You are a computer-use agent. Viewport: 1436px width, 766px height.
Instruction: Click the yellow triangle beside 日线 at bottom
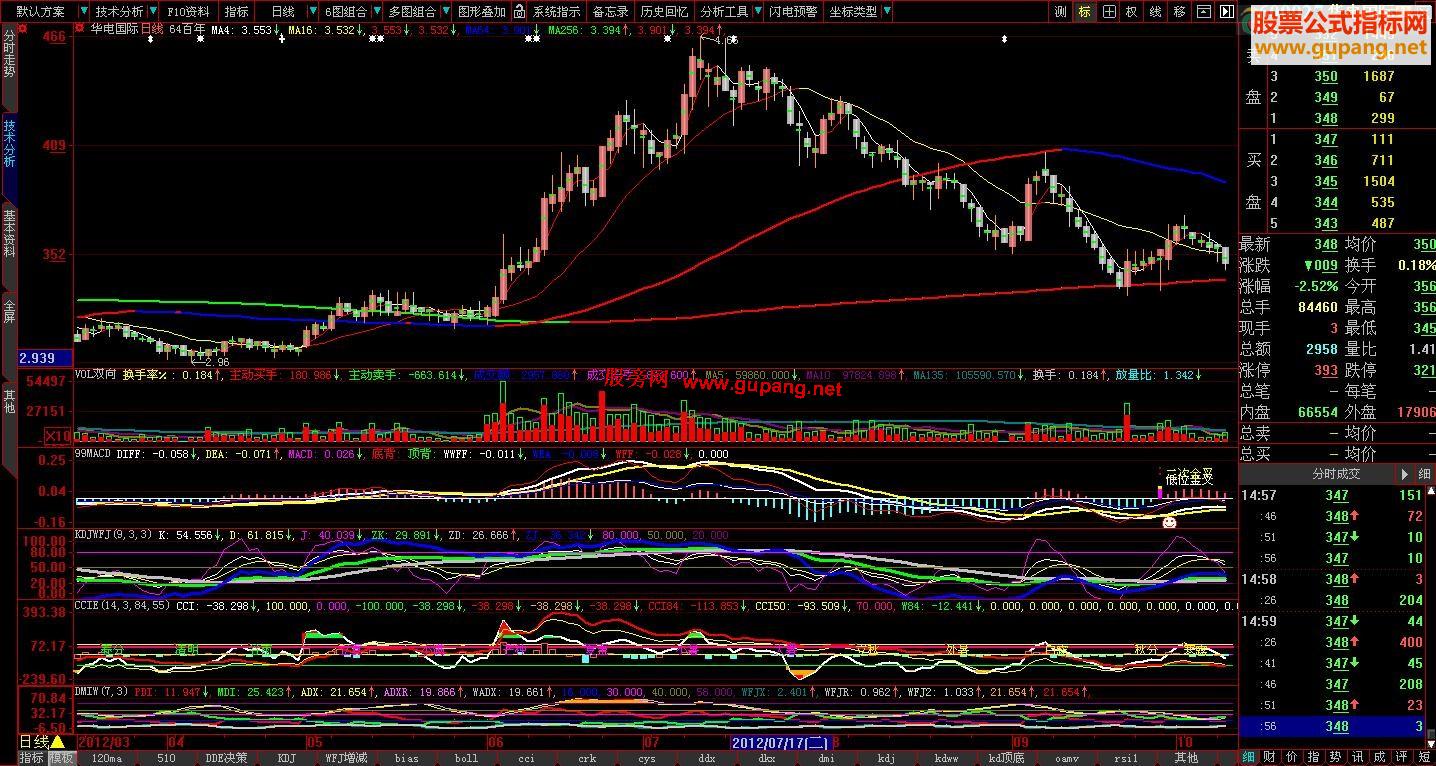pos(57,742)
